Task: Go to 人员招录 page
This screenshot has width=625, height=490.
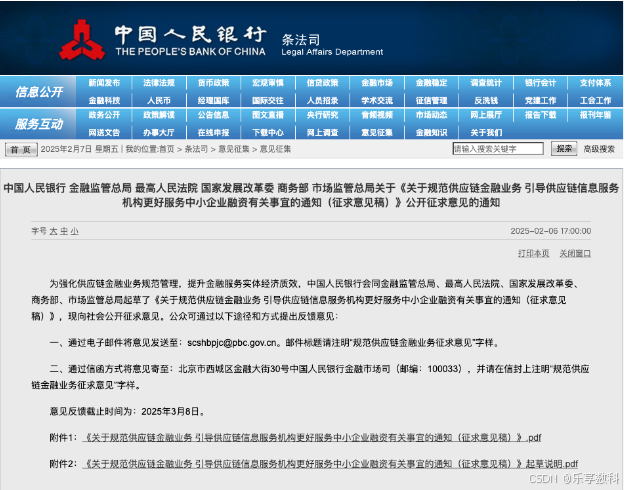Action: pyautogui.click(x=322, y=100)
